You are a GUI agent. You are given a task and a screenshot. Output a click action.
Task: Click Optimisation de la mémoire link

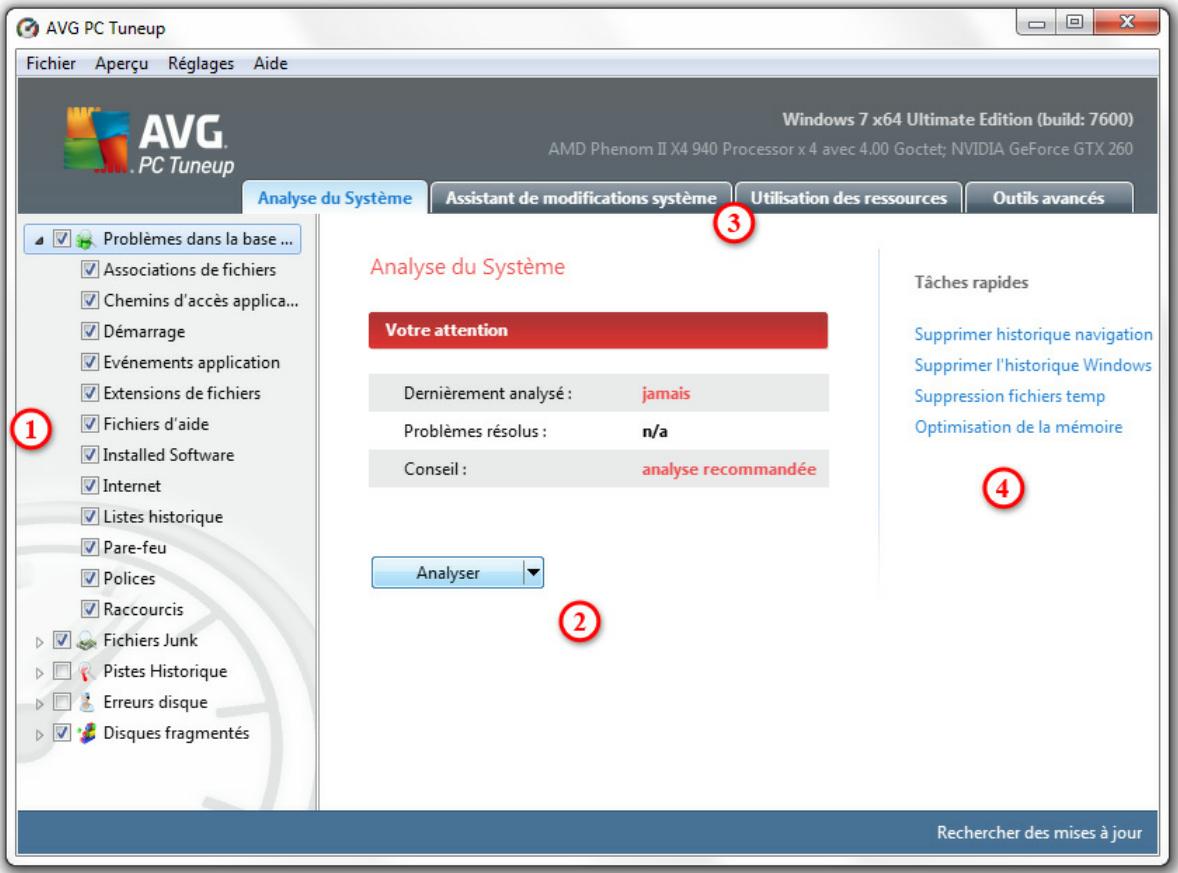tap(1018, 427)
